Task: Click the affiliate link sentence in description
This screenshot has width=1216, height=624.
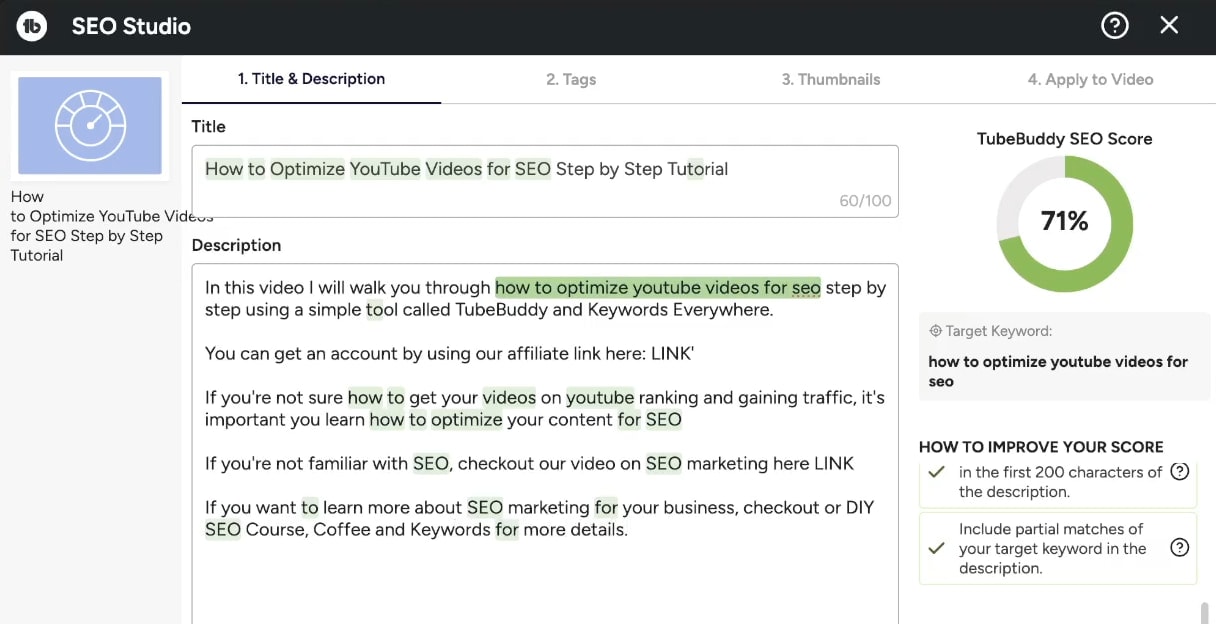Action: 449,353
